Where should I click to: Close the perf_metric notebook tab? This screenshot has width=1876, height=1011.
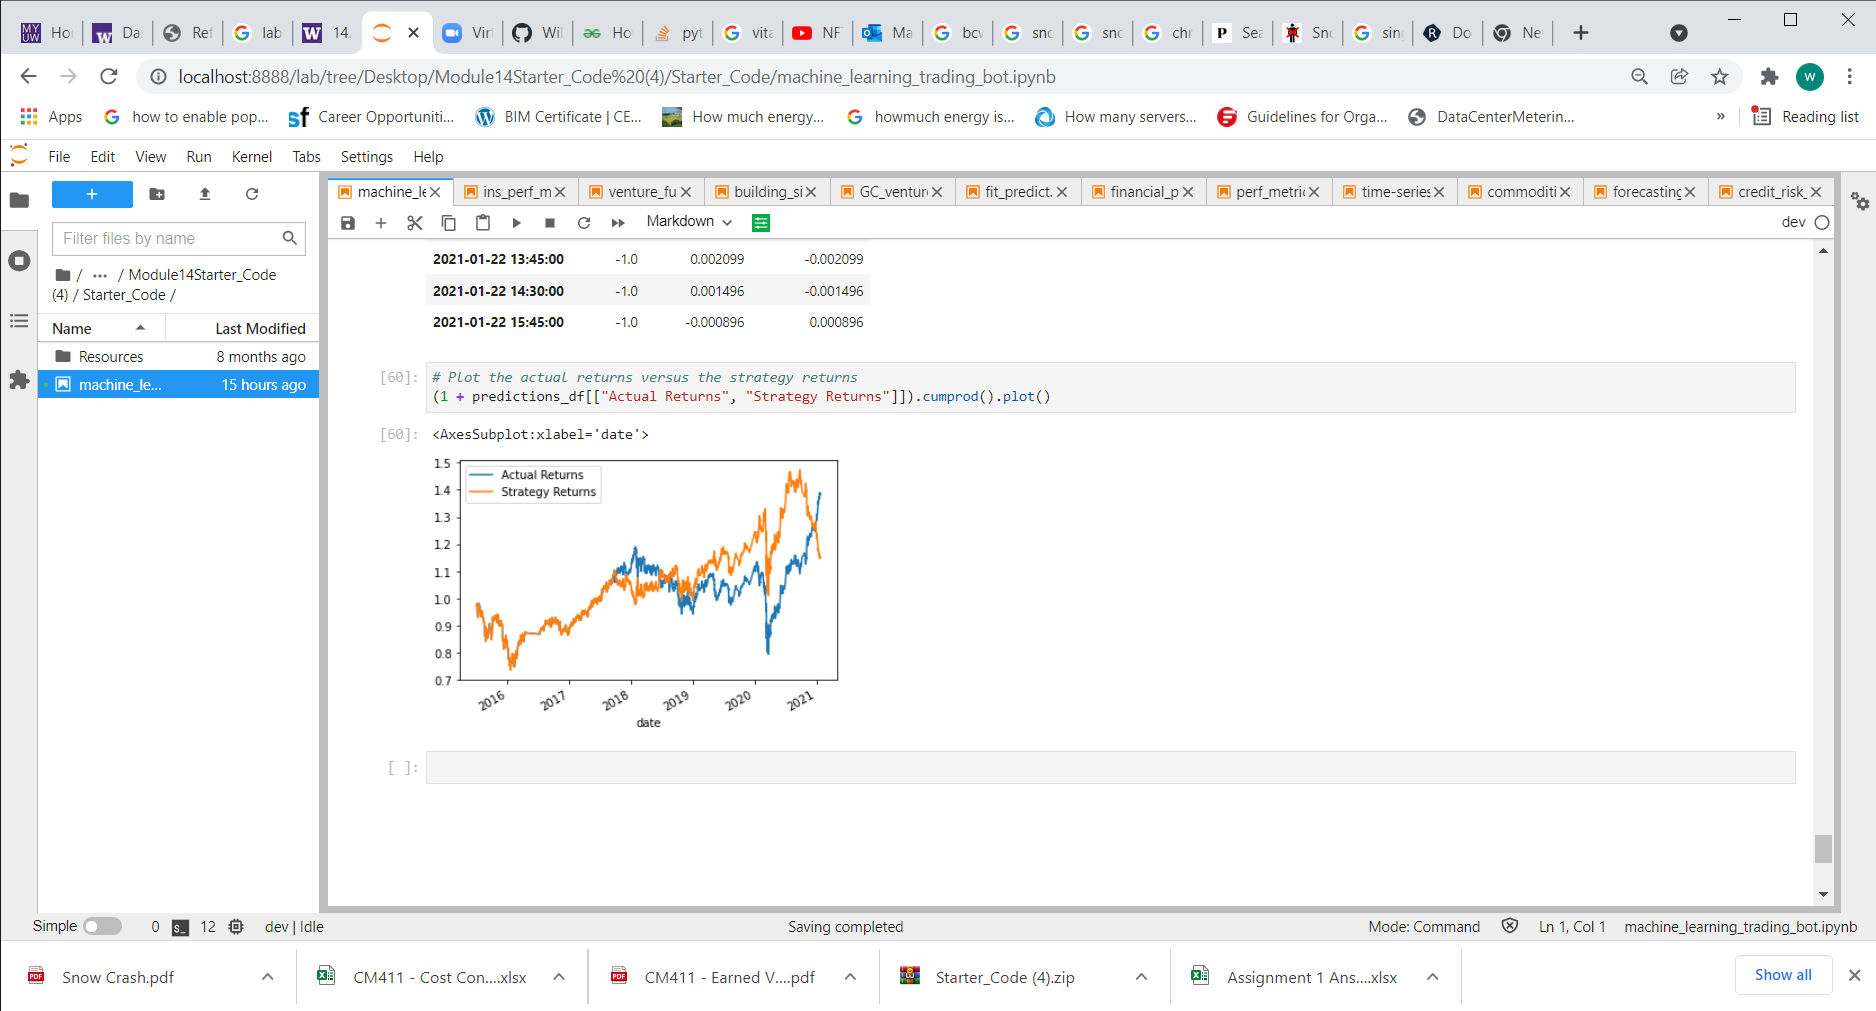point(1314,192)
